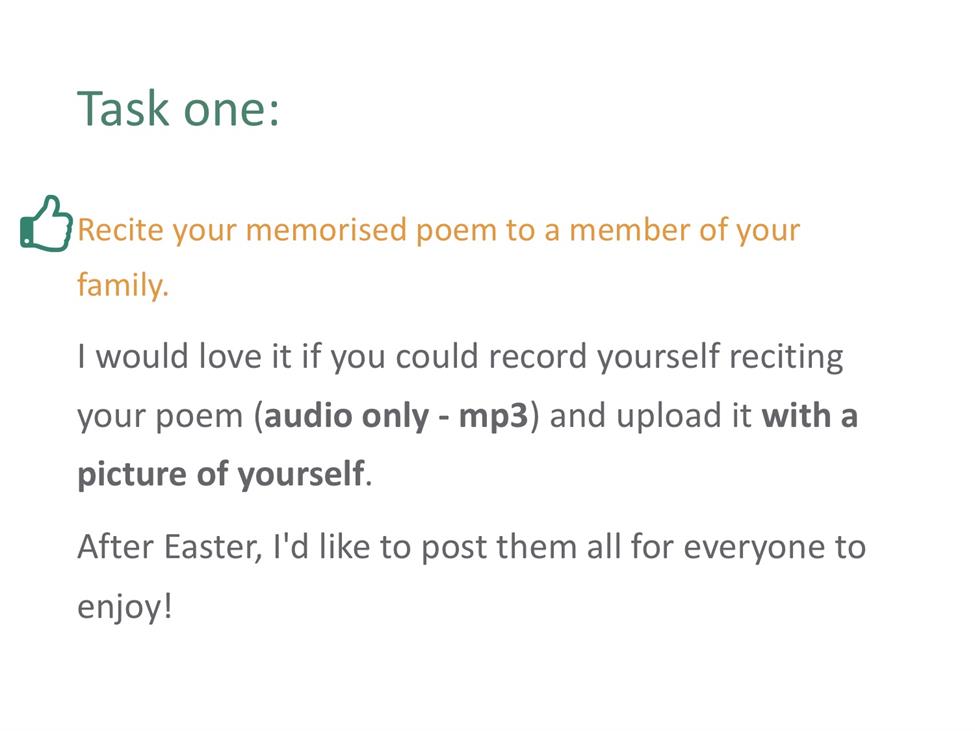975x731 pixels.
Task: Click the word 'Easter,'
Action: pos(213,547)
